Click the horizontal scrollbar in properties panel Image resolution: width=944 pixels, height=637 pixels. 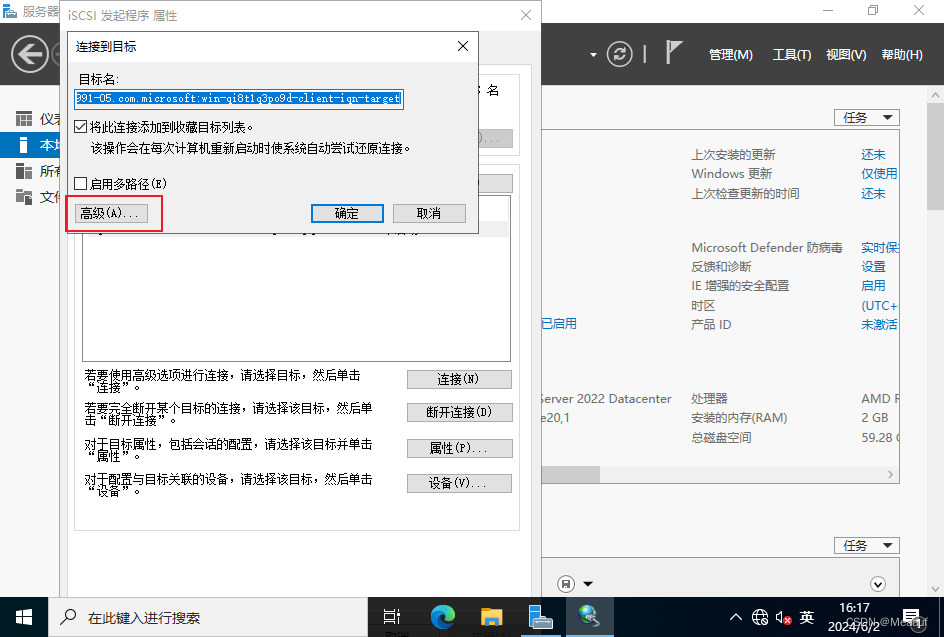[570, 474]
